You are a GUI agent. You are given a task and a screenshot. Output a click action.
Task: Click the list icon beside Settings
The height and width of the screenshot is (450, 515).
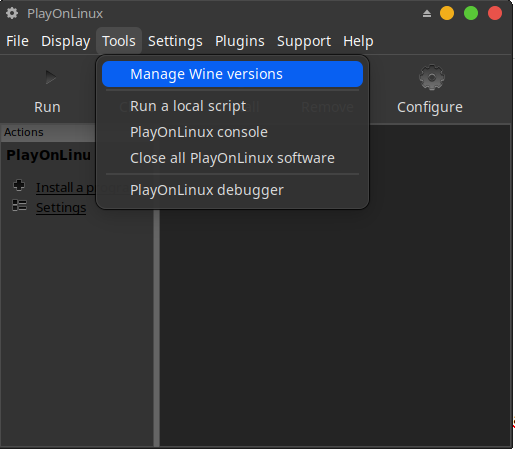coord(19,205)
